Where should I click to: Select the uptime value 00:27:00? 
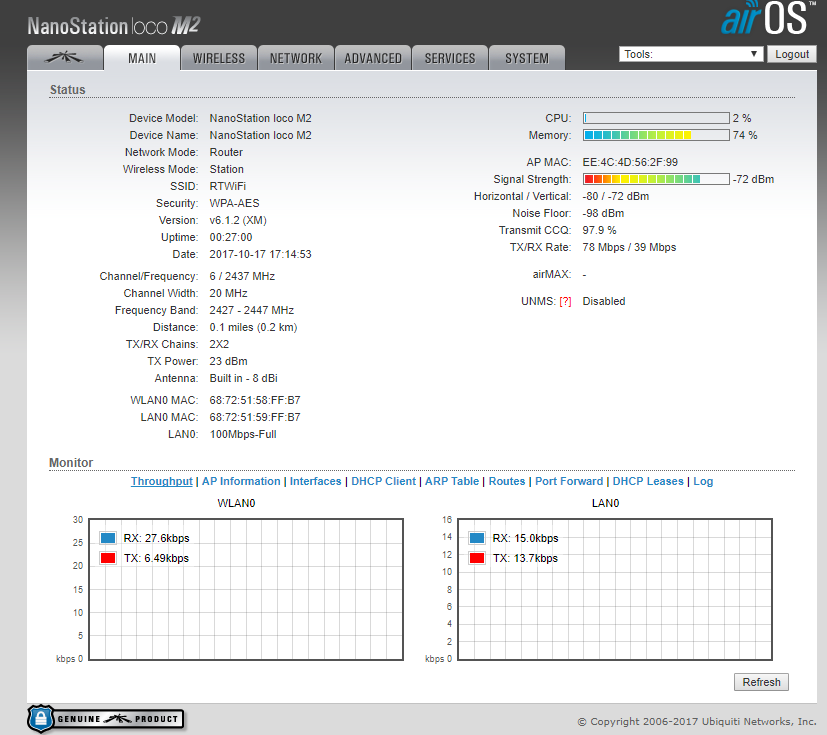pos(231,237)
